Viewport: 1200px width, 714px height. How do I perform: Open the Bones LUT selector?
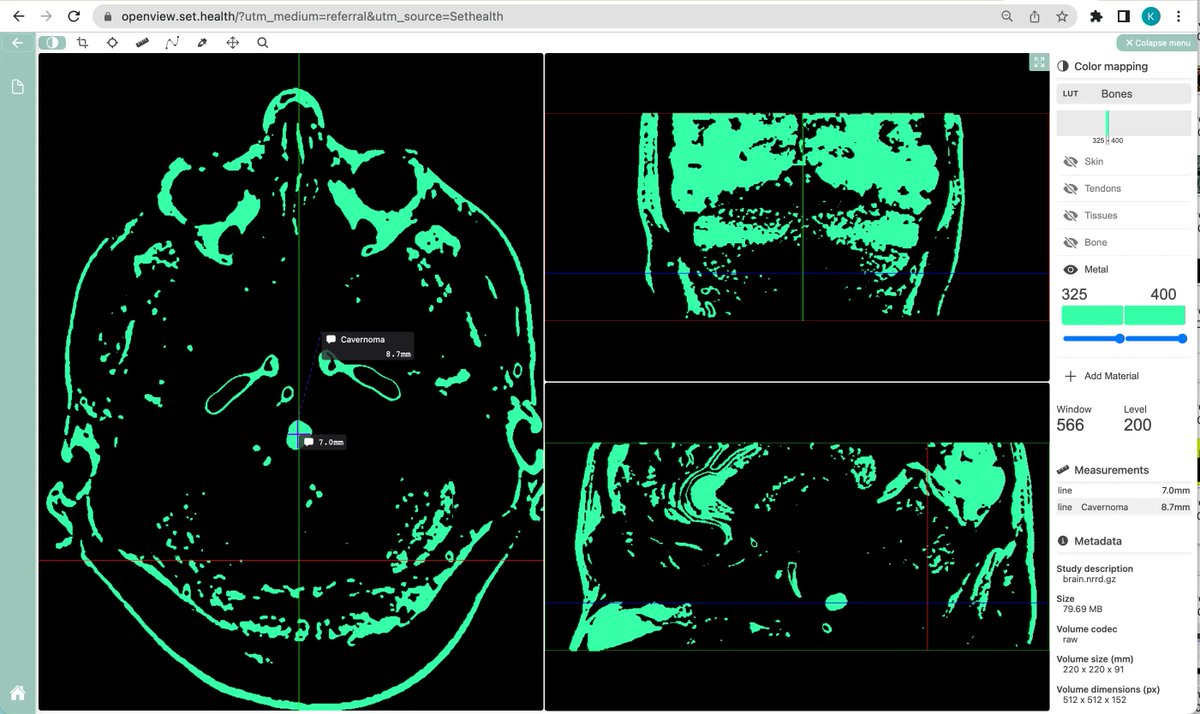pyautogui.click(x=1123, y=93)
